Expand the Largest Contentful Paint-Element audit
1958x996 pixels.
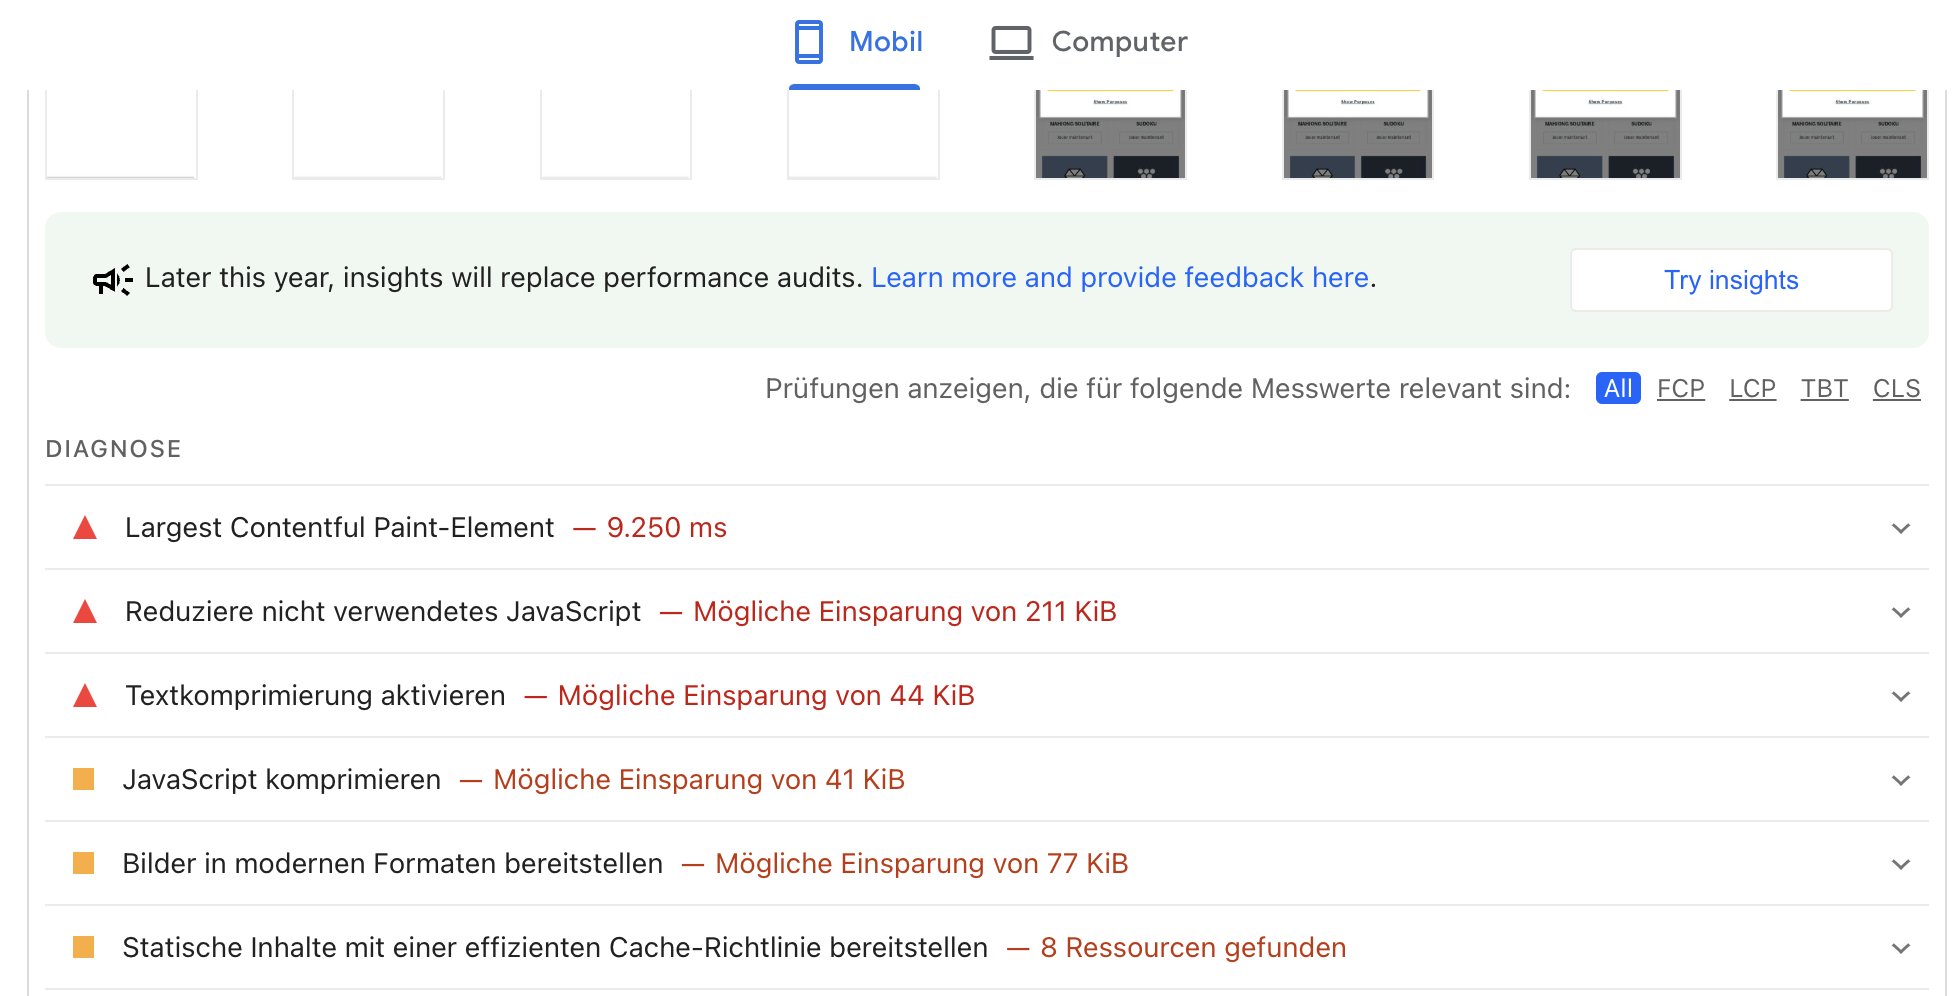click(1899, 527)
